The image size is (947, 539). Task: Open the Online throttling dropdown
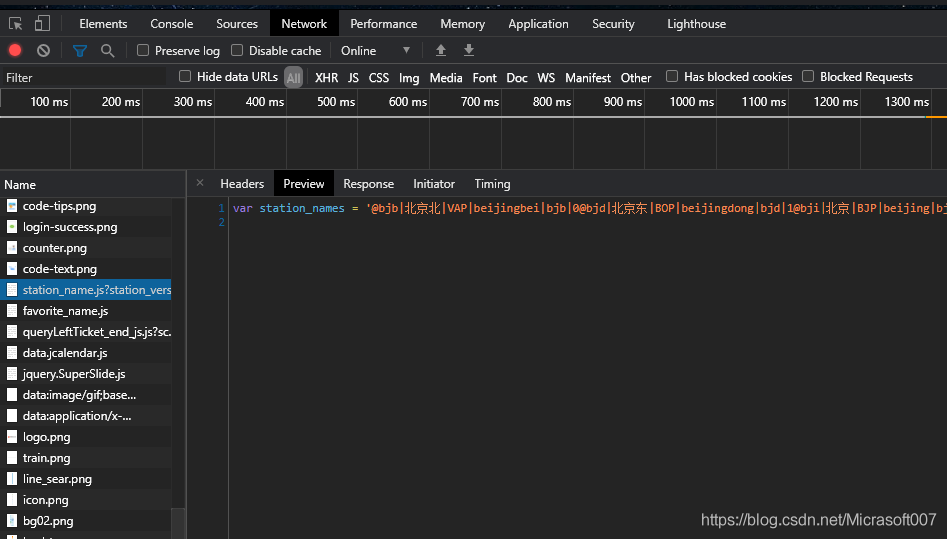[x=375, y=51]
